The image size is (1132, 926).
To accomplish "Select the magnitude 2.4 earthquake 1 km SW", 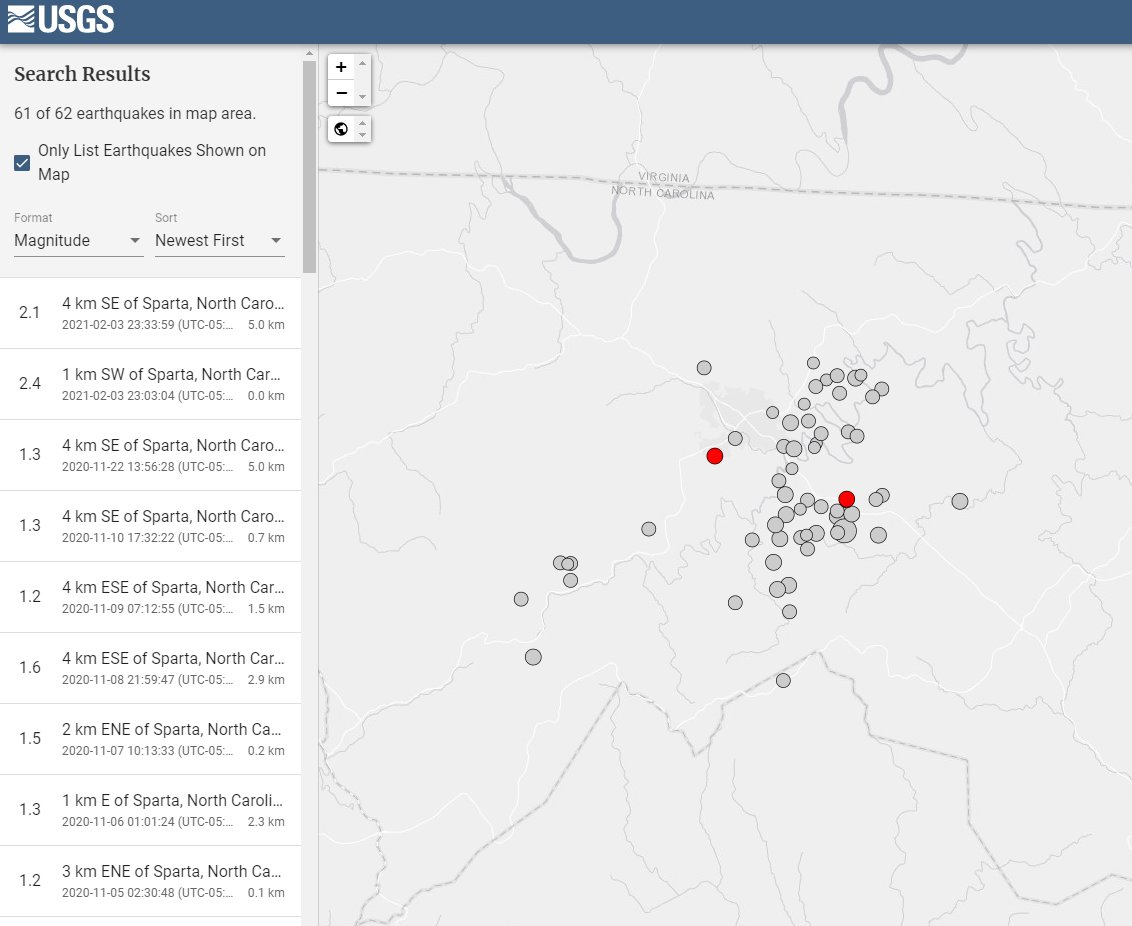I will point(150,384).
